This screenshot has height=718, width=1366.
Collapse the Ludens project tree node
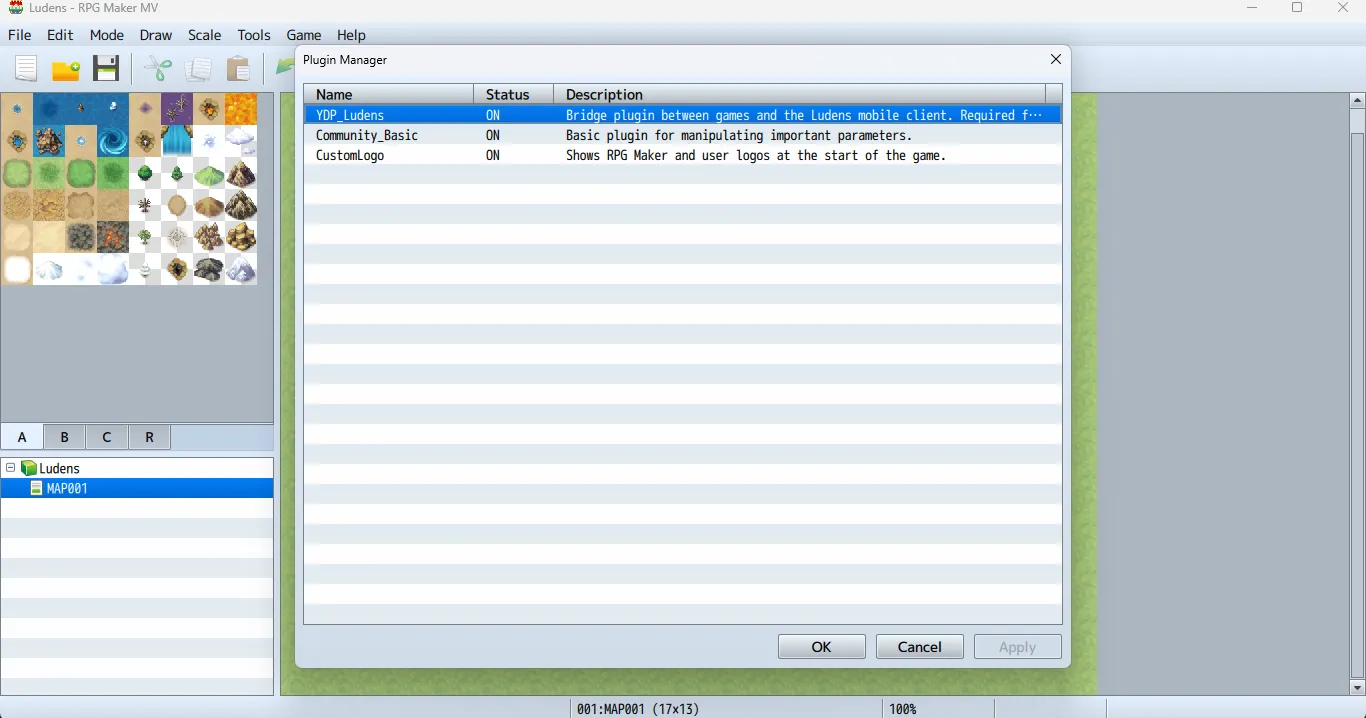click(x=10, y=468)
